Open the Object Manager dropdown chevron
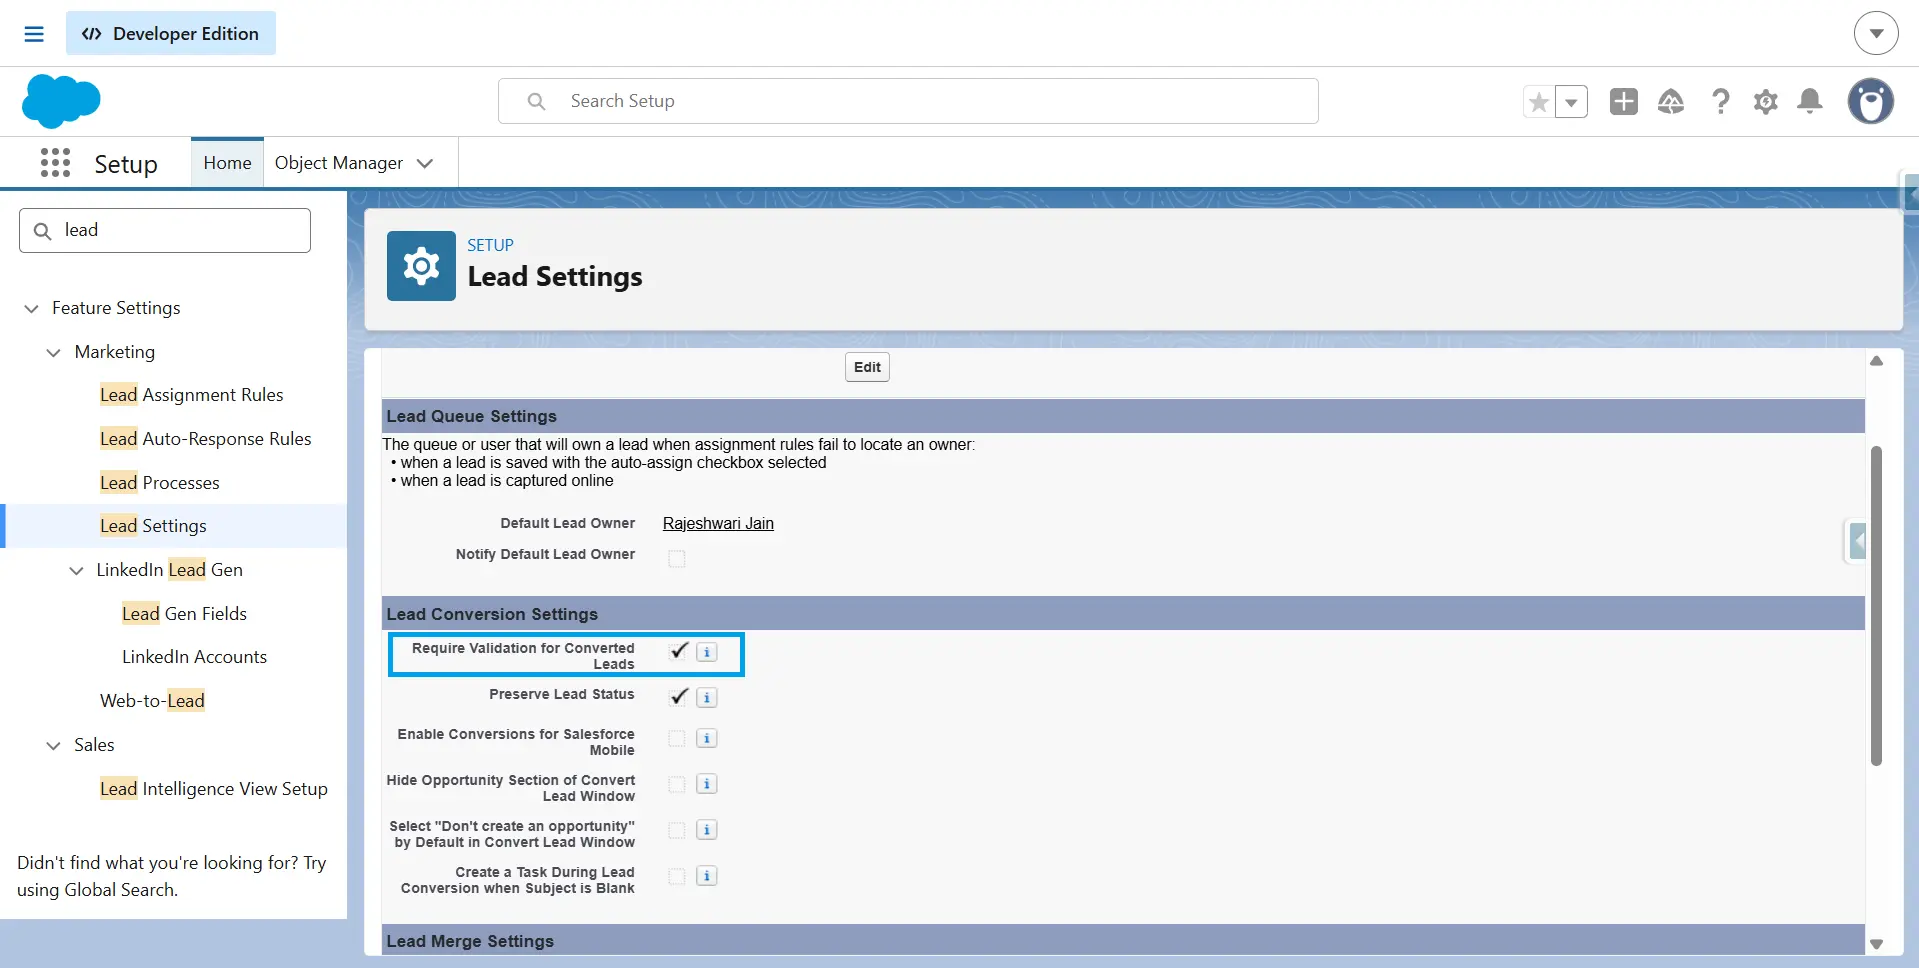This screenshot has height=968, width=1919. click(x=425, y=163)
